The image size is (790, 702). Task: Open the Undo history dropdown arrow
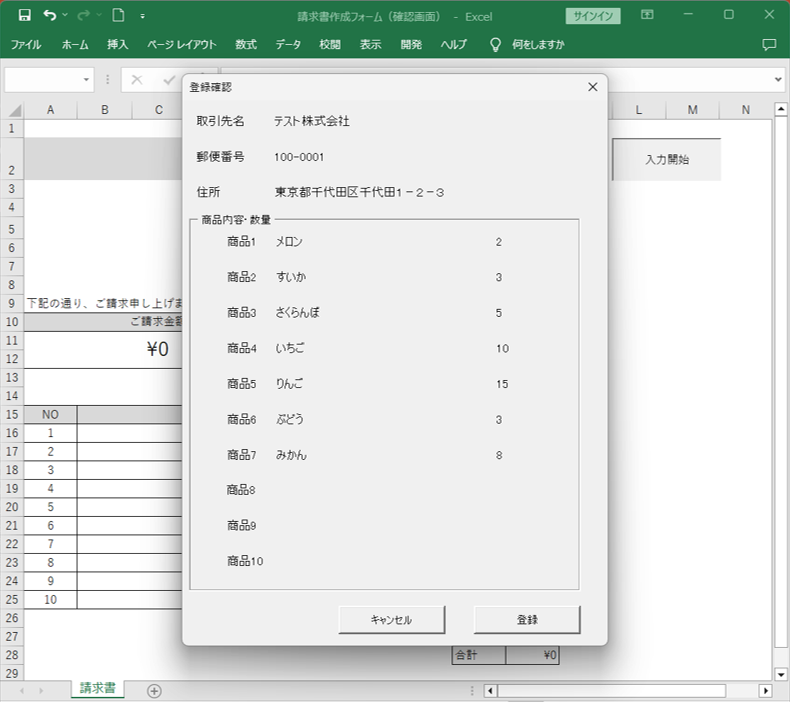point(66,16)
